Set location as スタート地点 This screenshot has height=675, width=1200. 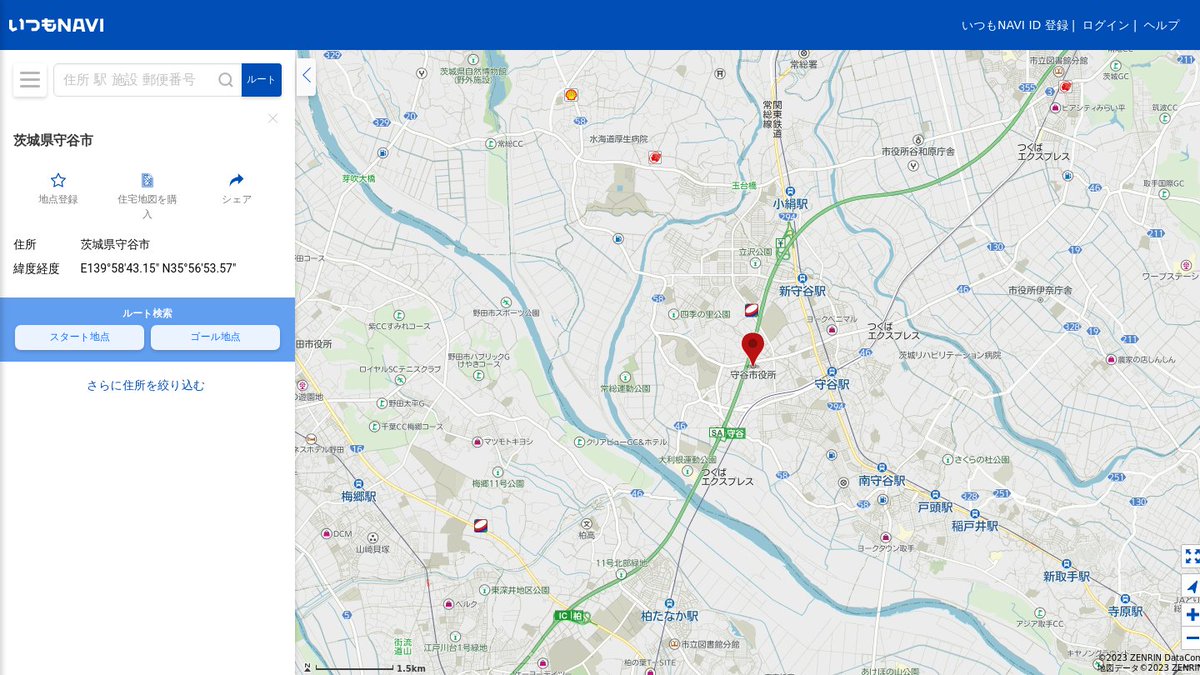click(x=80, y=337)
